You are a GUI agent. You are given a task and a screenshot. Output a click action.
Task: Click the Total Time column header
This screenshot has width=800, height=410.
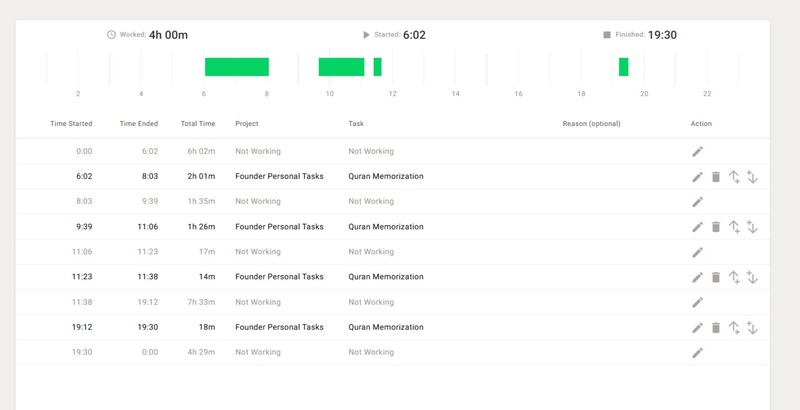tap(198, 124)
